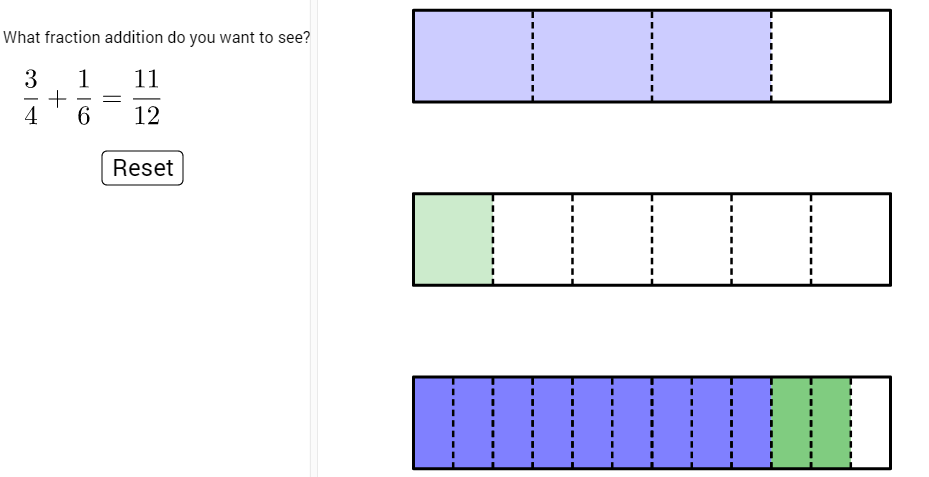Click the Reset button
Screen dimensions: 929x477
tap(143, 168)
